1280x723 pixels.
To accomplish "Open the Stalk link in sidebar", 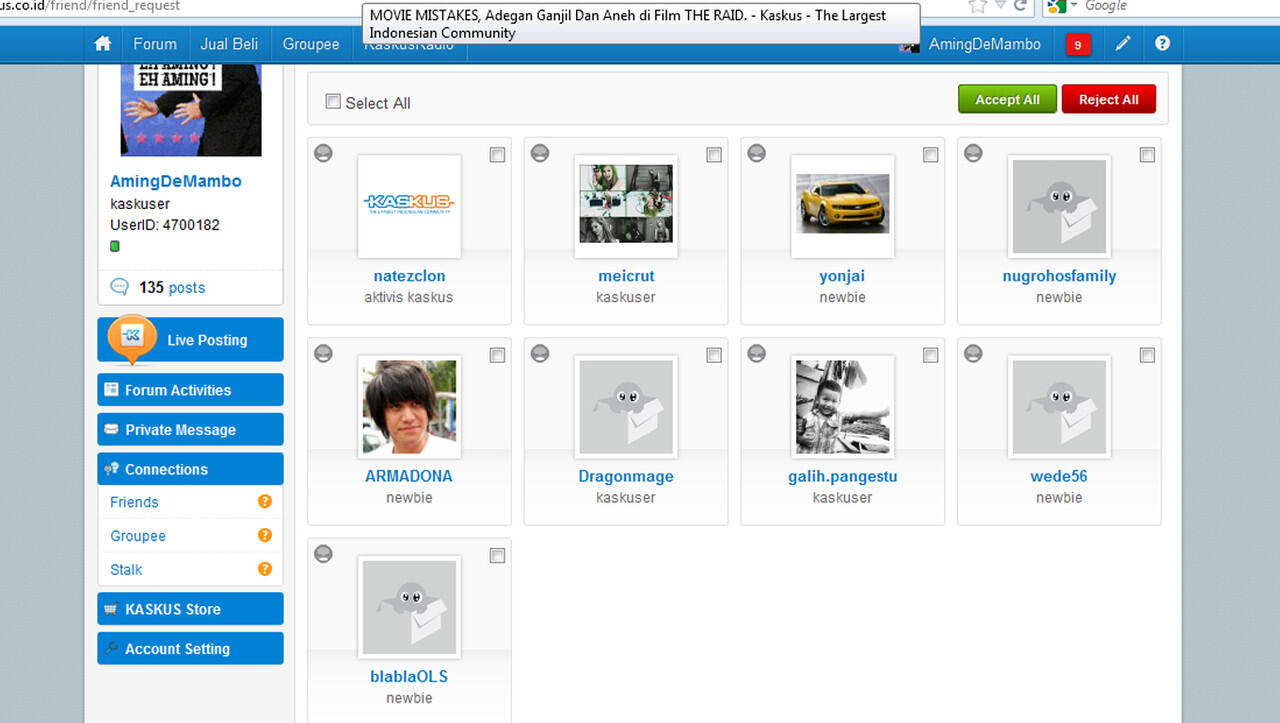I will 126,569.
